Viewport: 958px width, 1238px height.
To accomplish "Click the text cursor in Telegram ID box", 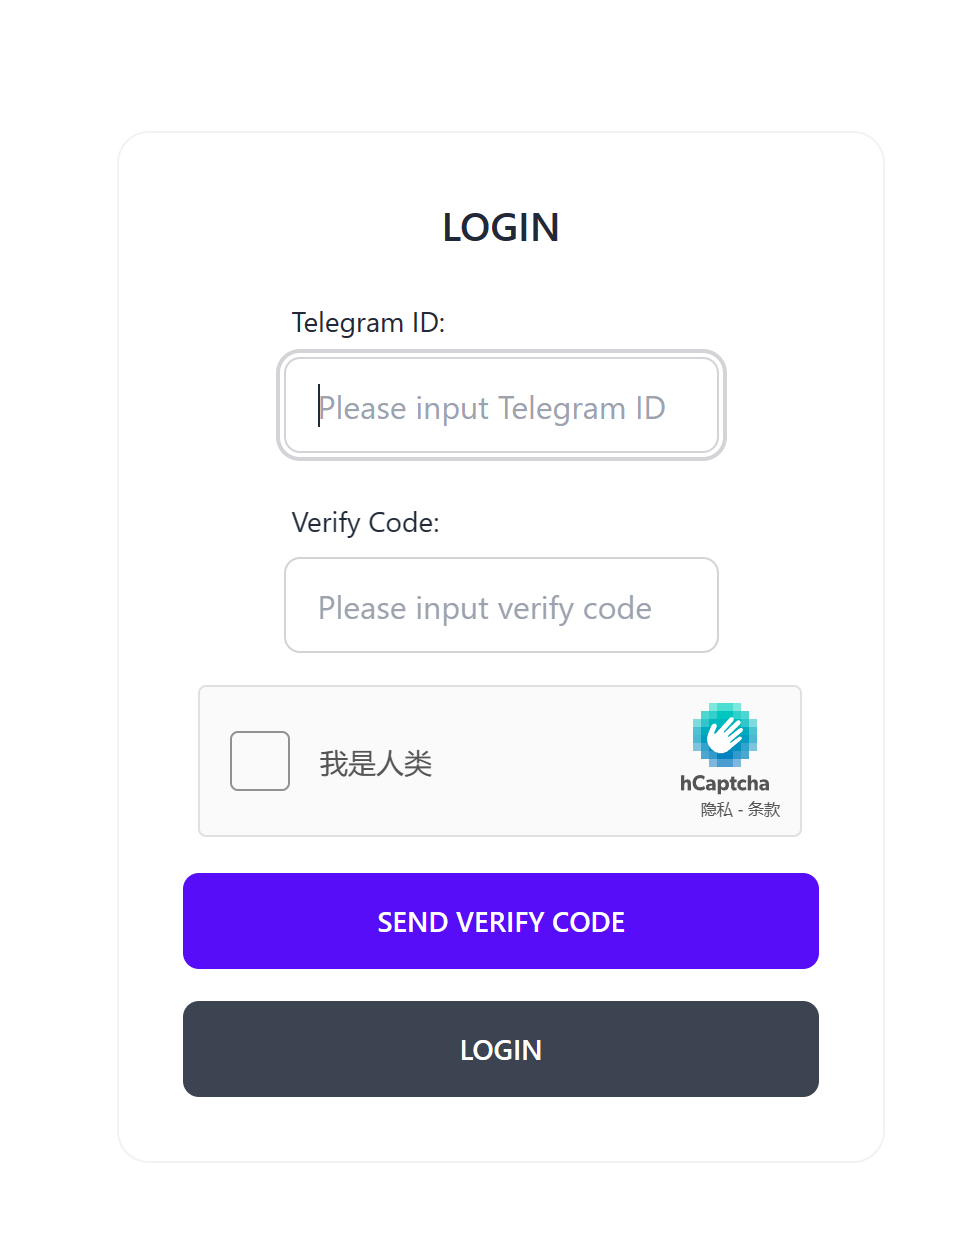I will (x=319, y=405).
